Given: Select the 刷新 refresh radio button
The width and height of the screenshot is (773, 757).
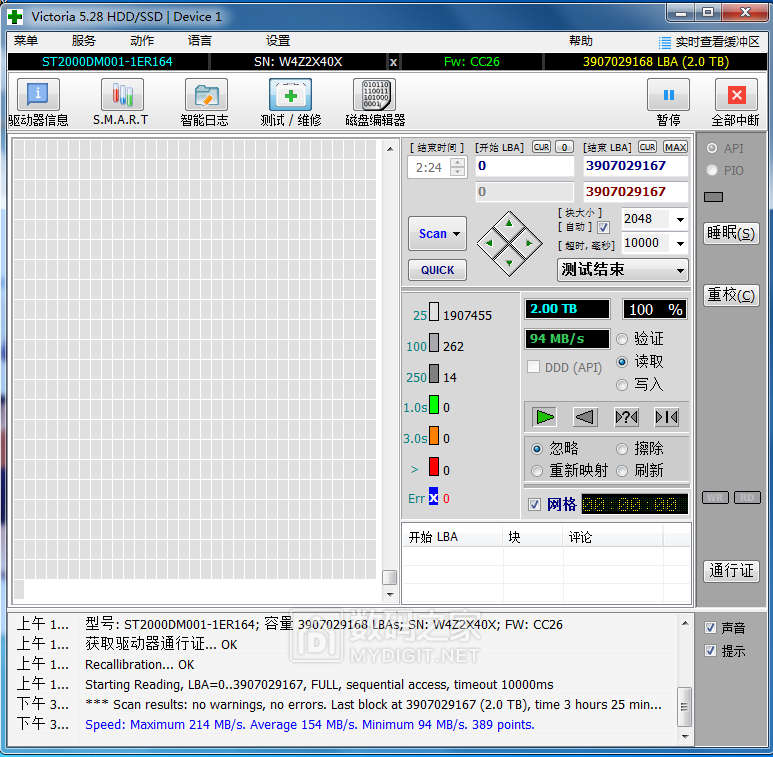Looking at the screenshot, I should pyautogui.click(x=622, y=471).
